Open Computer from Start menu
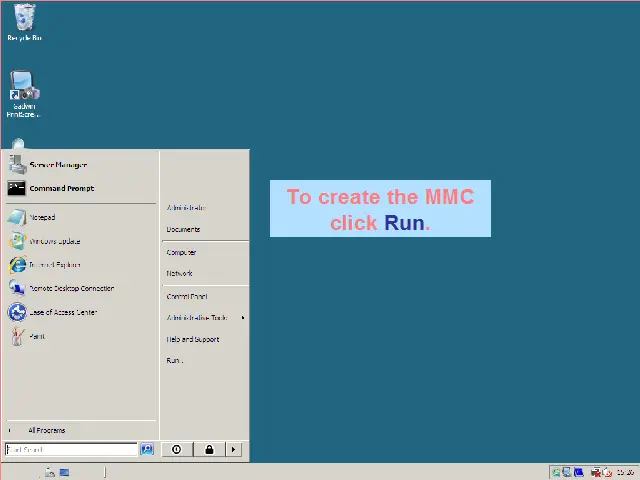Image resolution: width=640 pixels, height=480 pixels. pyautogui.click(x=181, y=252)
